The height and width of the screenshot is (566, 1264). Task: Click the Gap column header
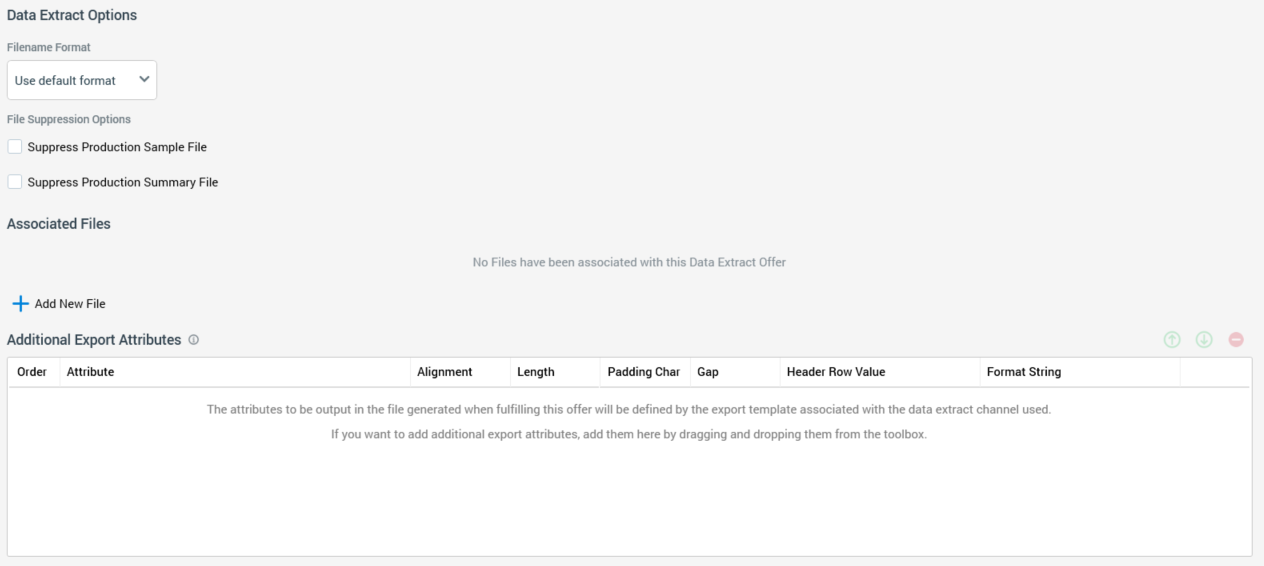pos(707,372)
